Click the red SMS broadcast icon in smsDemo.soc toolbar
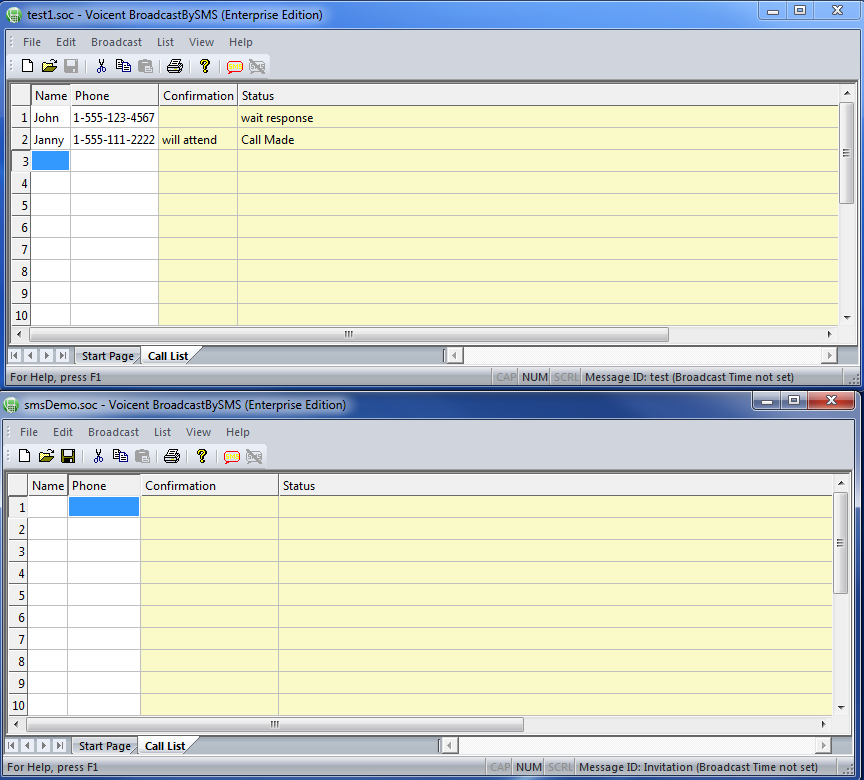Image resolution: width=864 pixels, height=780 pixels. coord(231,457)
